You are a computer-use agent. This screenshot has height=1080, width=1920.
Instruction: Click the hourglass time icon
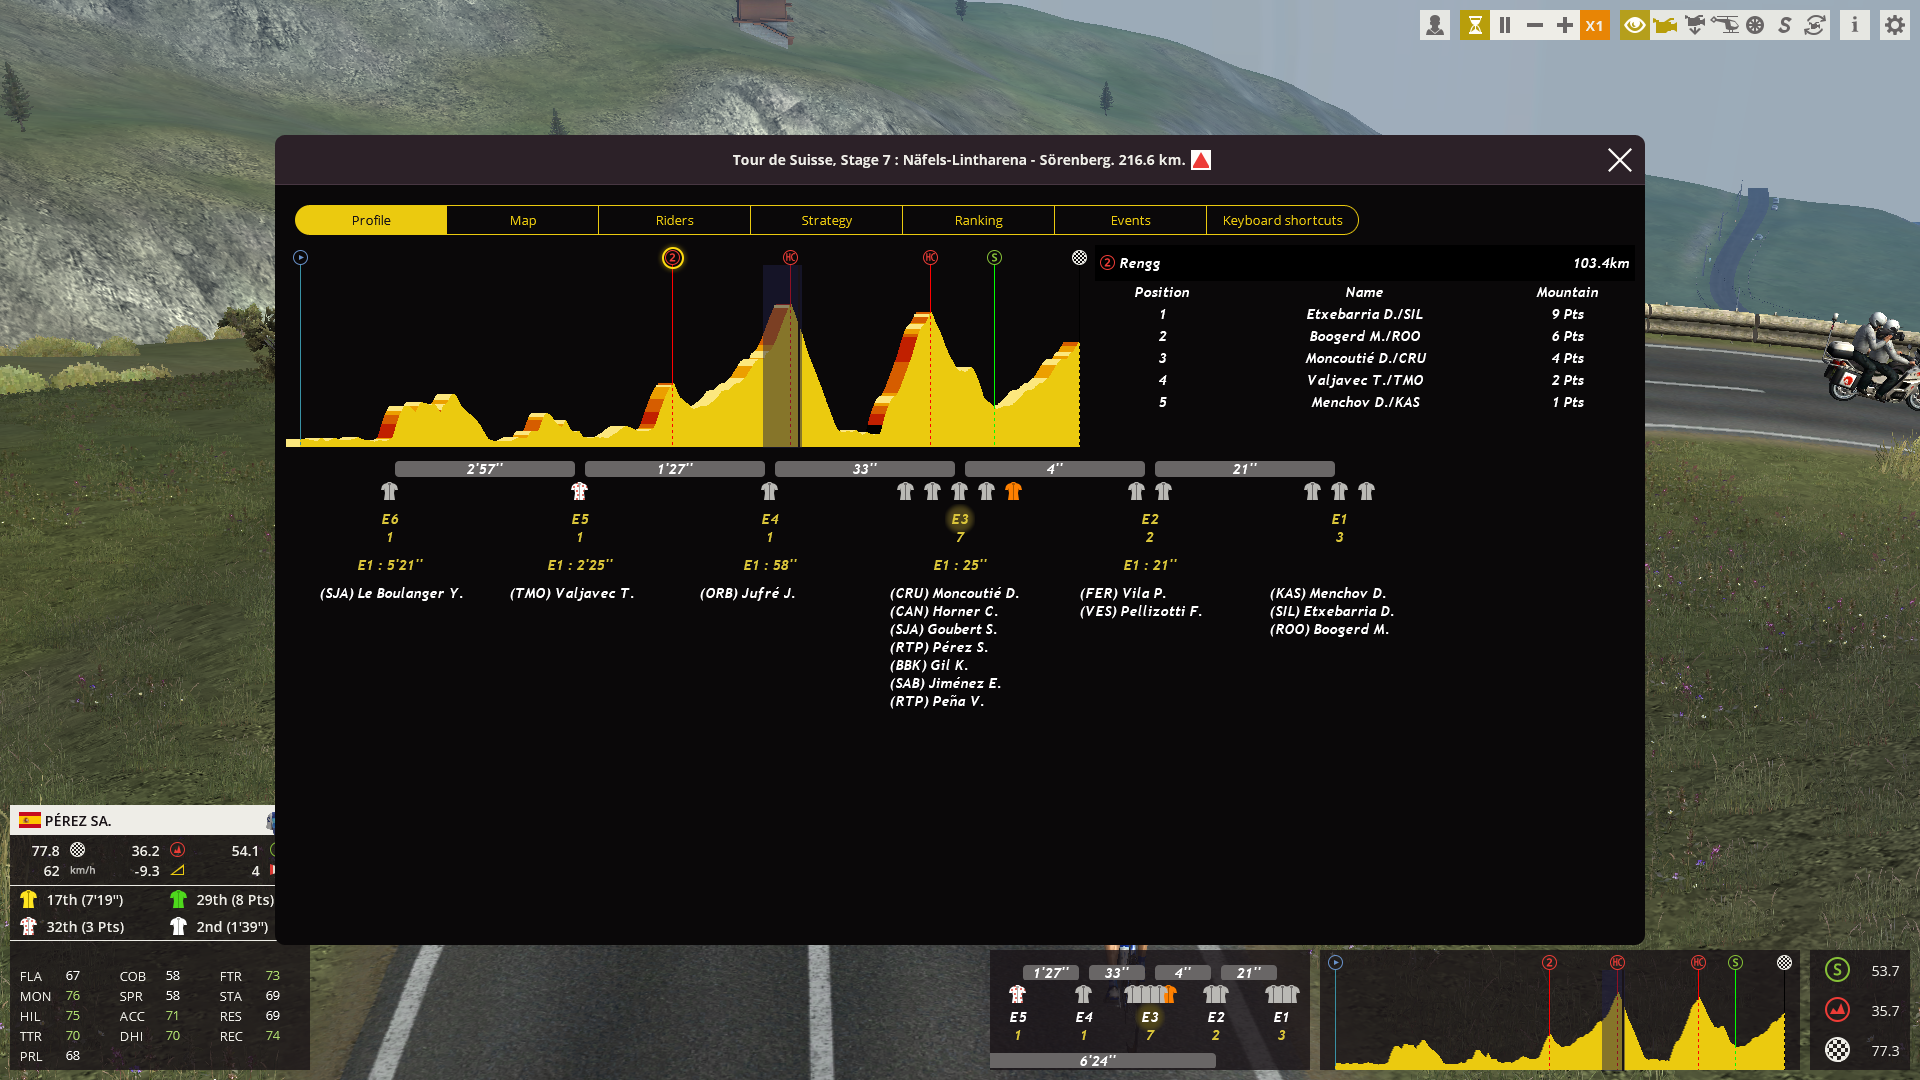tap(1474, 25)
